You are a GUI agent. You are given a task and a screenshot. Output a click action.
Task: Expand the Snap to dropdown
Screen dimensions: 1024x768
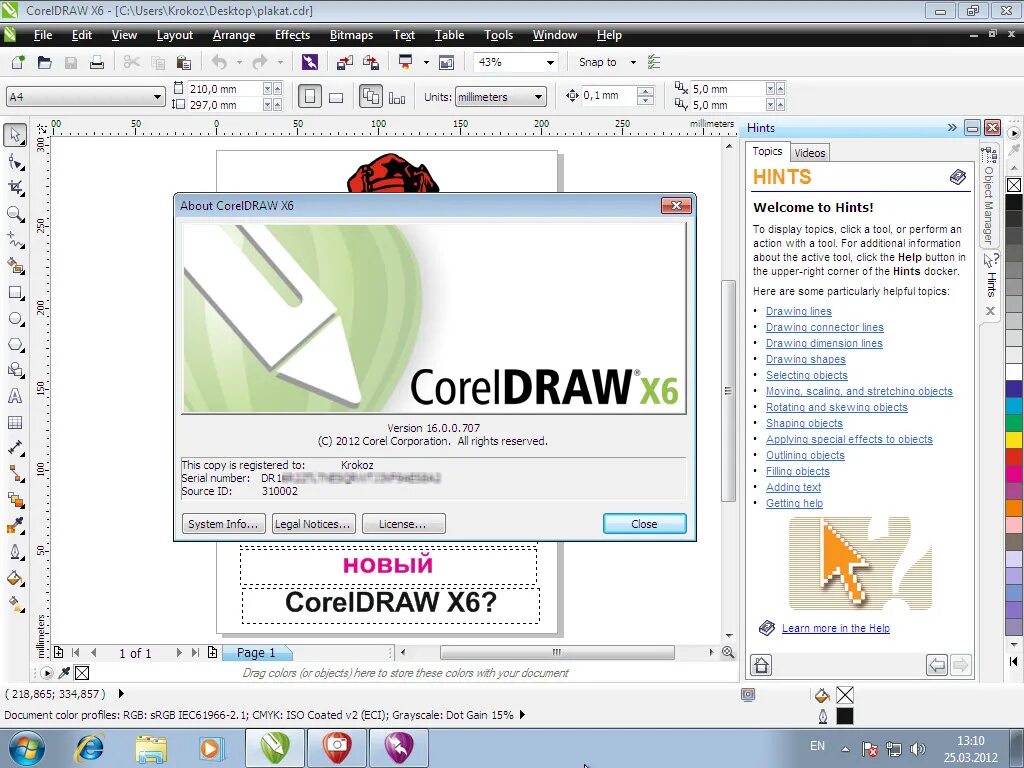[x=633, y=62]
